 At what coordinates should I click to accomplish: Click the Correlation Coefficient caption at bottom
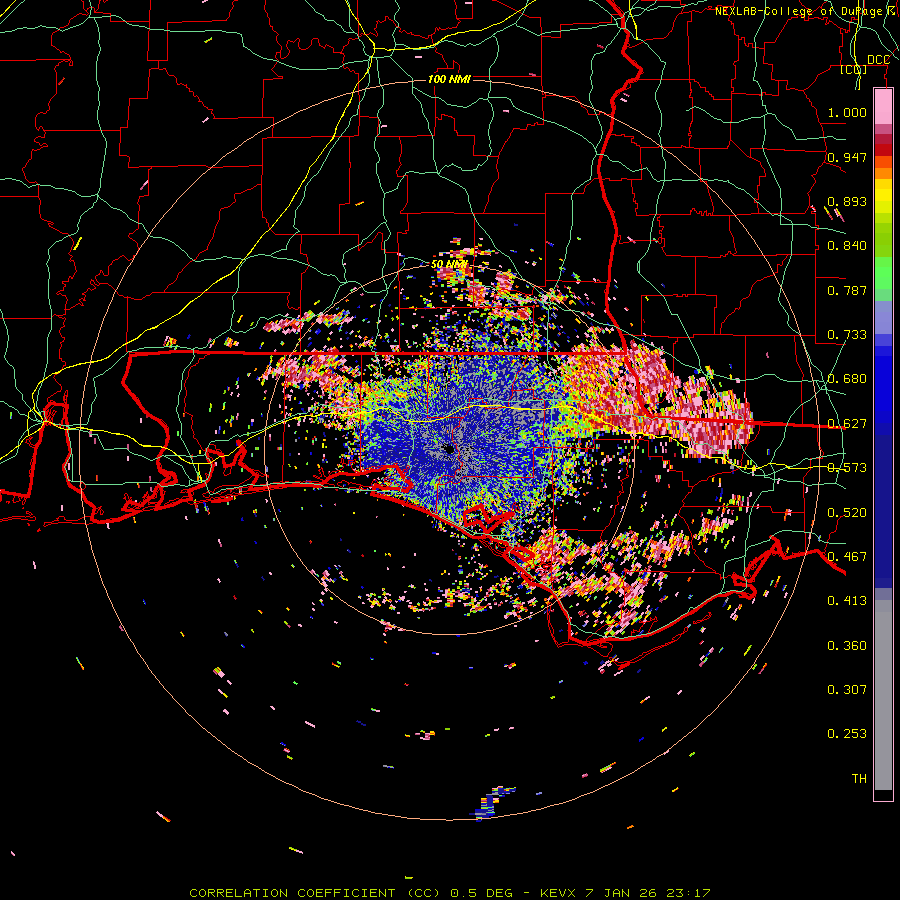click(x=449, y=893)
